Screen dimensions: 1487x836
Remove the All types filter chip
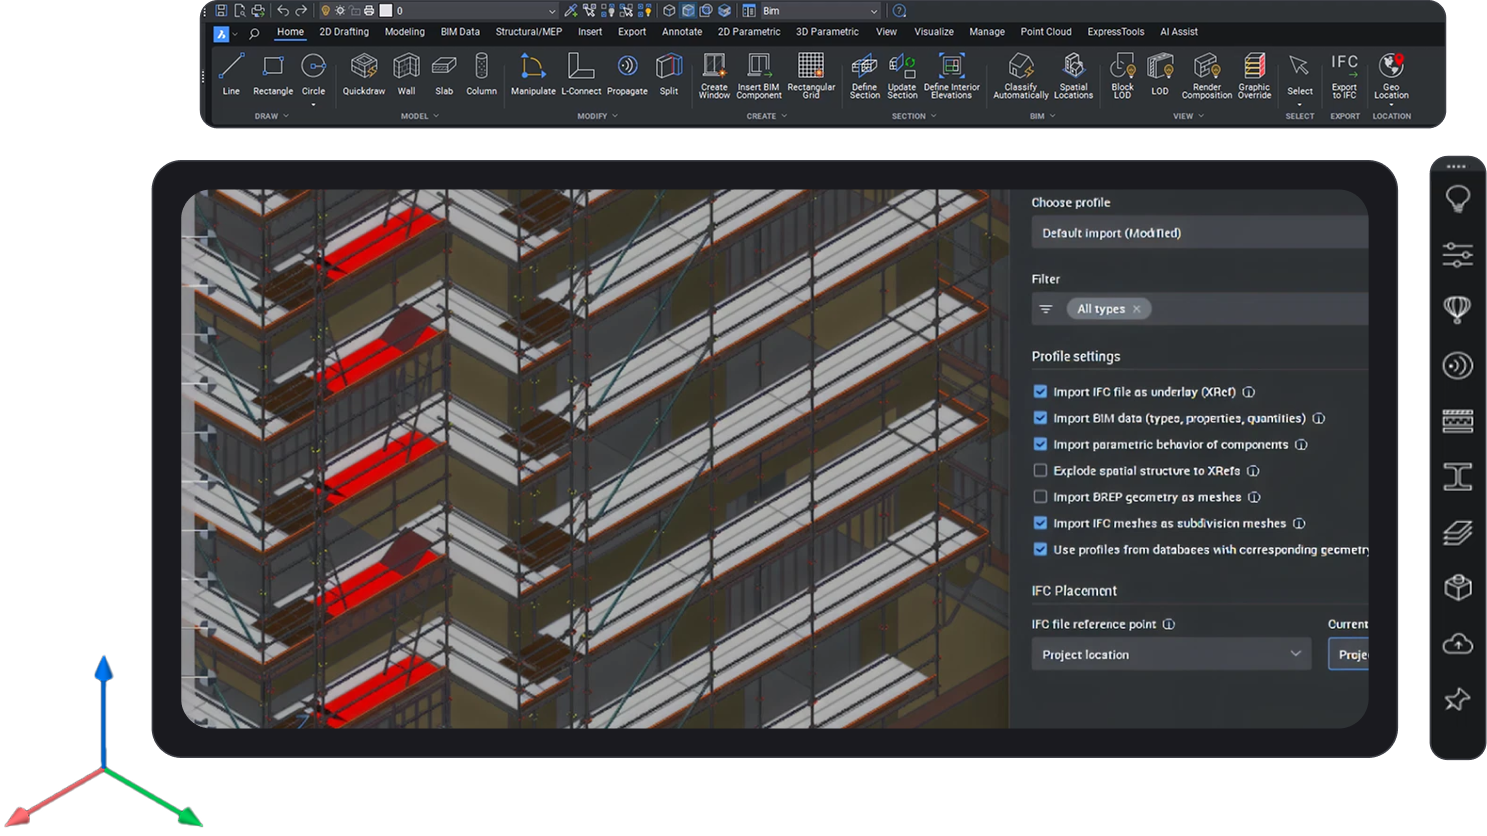coord(1136,309)
